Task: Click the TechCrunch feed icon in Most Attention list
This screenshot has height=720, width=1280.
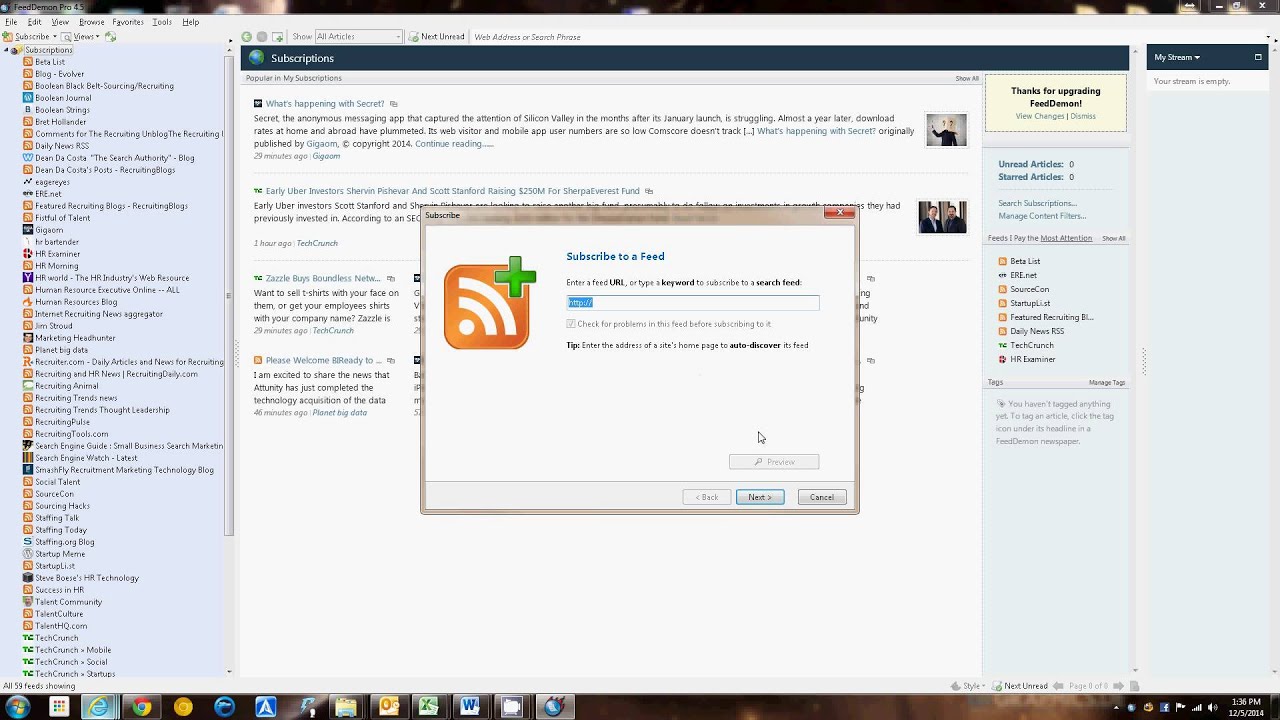Action: pyautogui.click(x=1002, y=345)
